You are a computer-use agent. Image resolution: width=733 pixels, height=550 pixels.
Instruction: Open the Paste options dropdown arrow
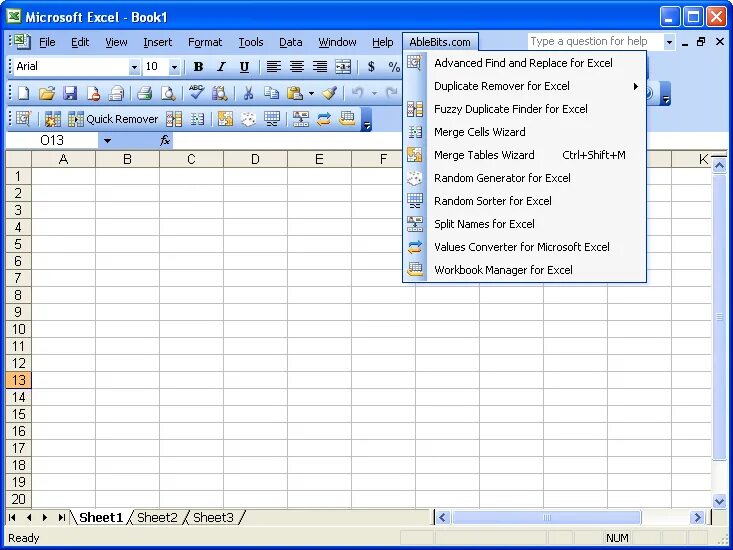(x=311, y=93)
